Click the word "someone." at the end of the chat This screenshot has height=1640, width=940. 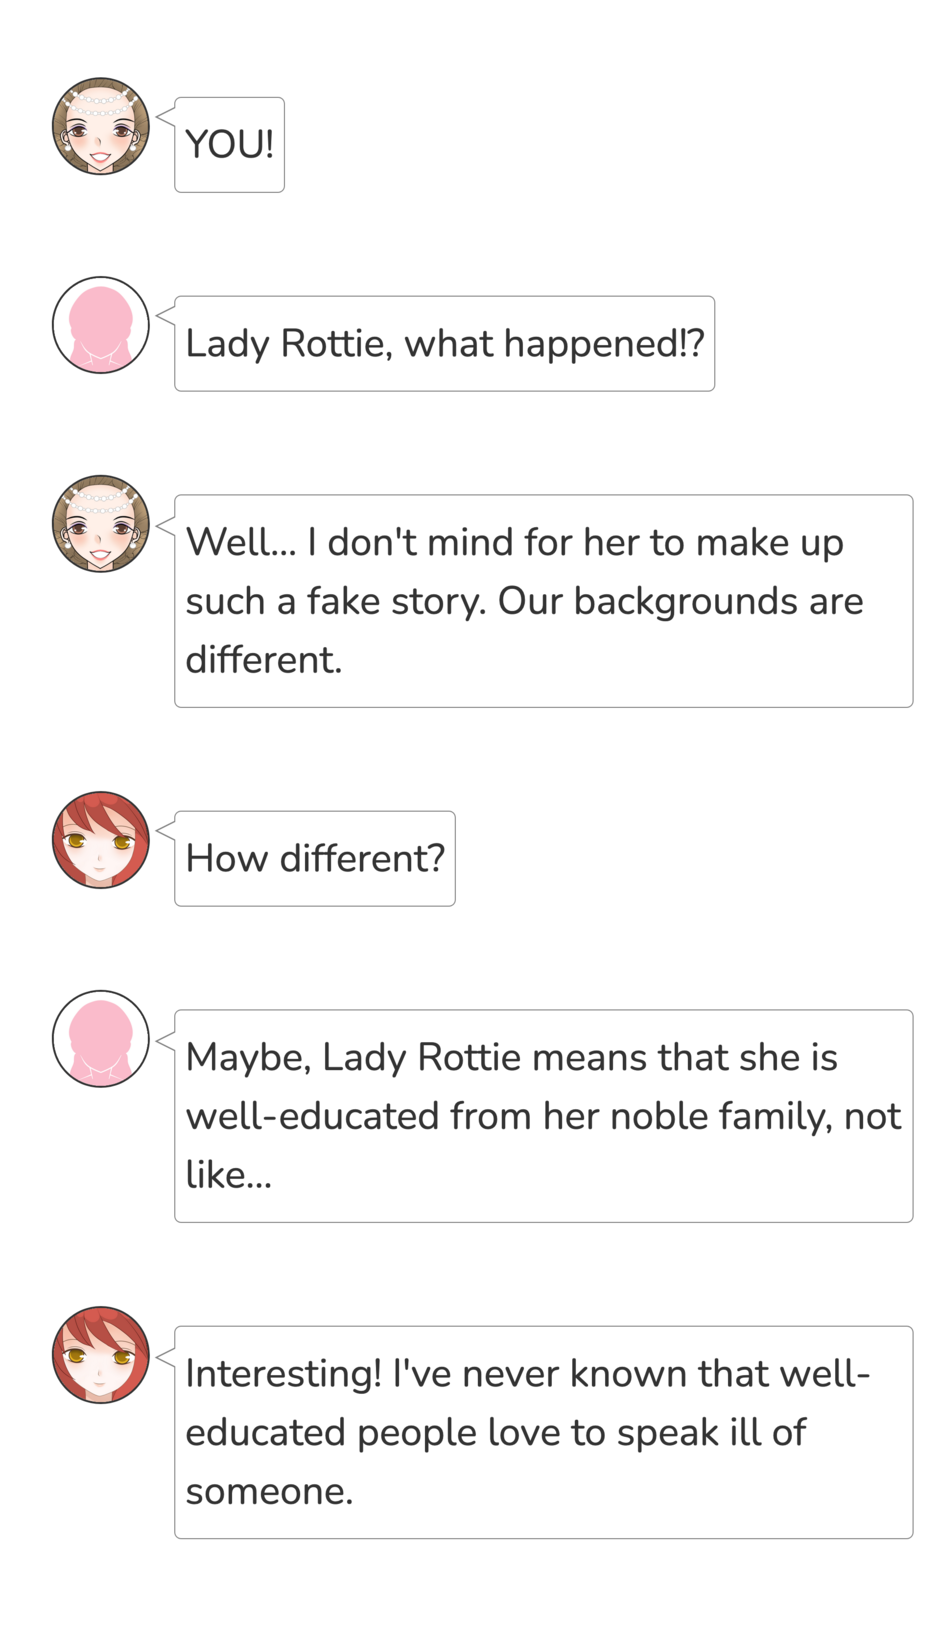click(x=269, y=1491)
